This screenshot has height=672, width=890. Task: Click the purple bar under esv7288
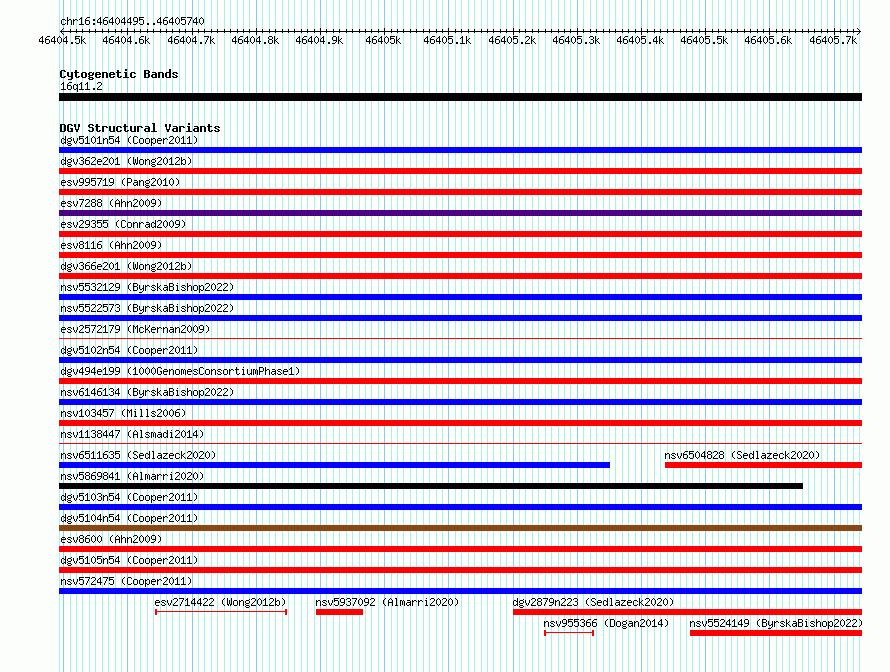pyautogui.click(x=460, y=213)
